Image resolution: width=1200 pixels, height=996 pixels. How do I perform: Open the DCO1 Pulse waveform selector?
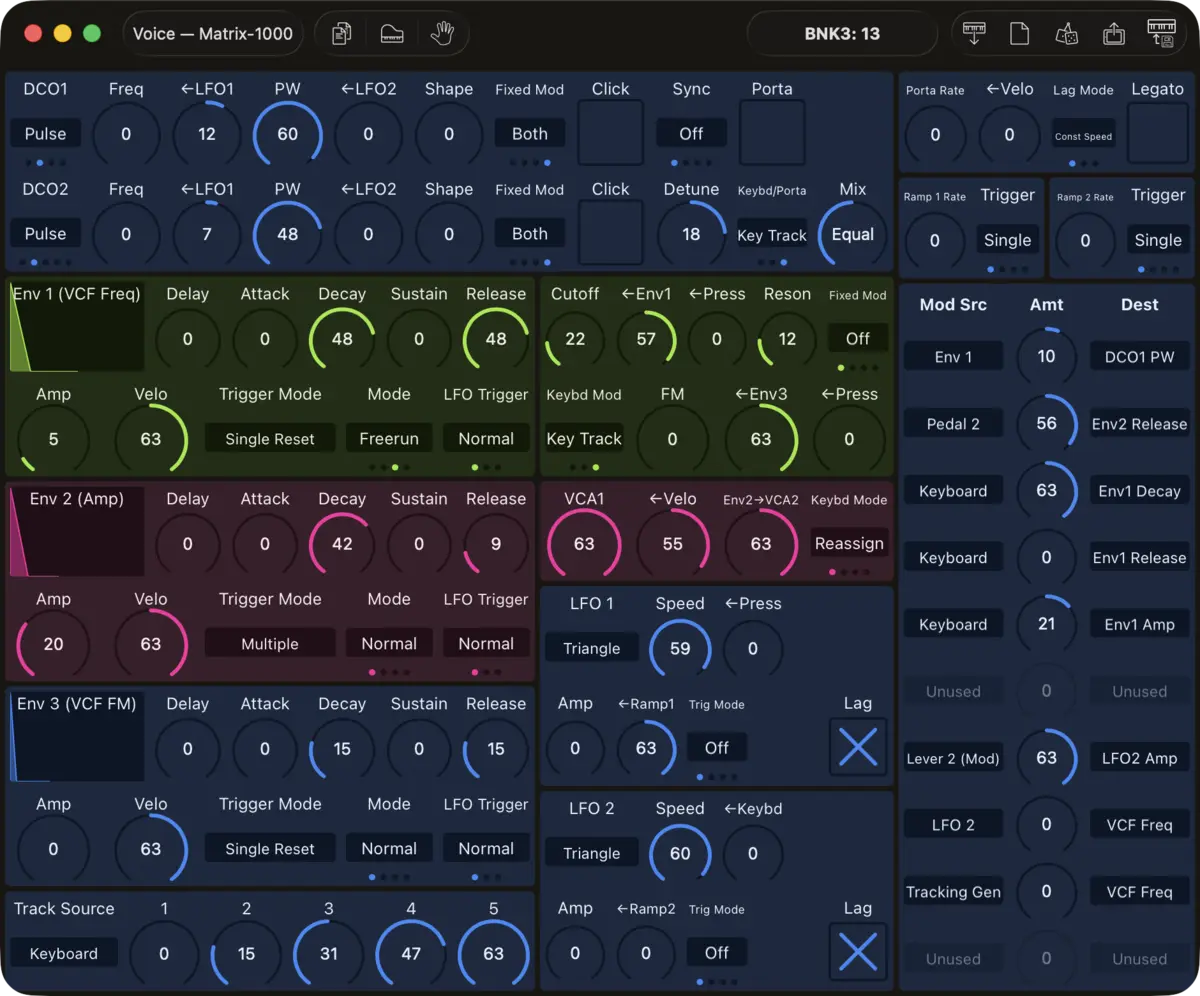click(x=45, y=133)
